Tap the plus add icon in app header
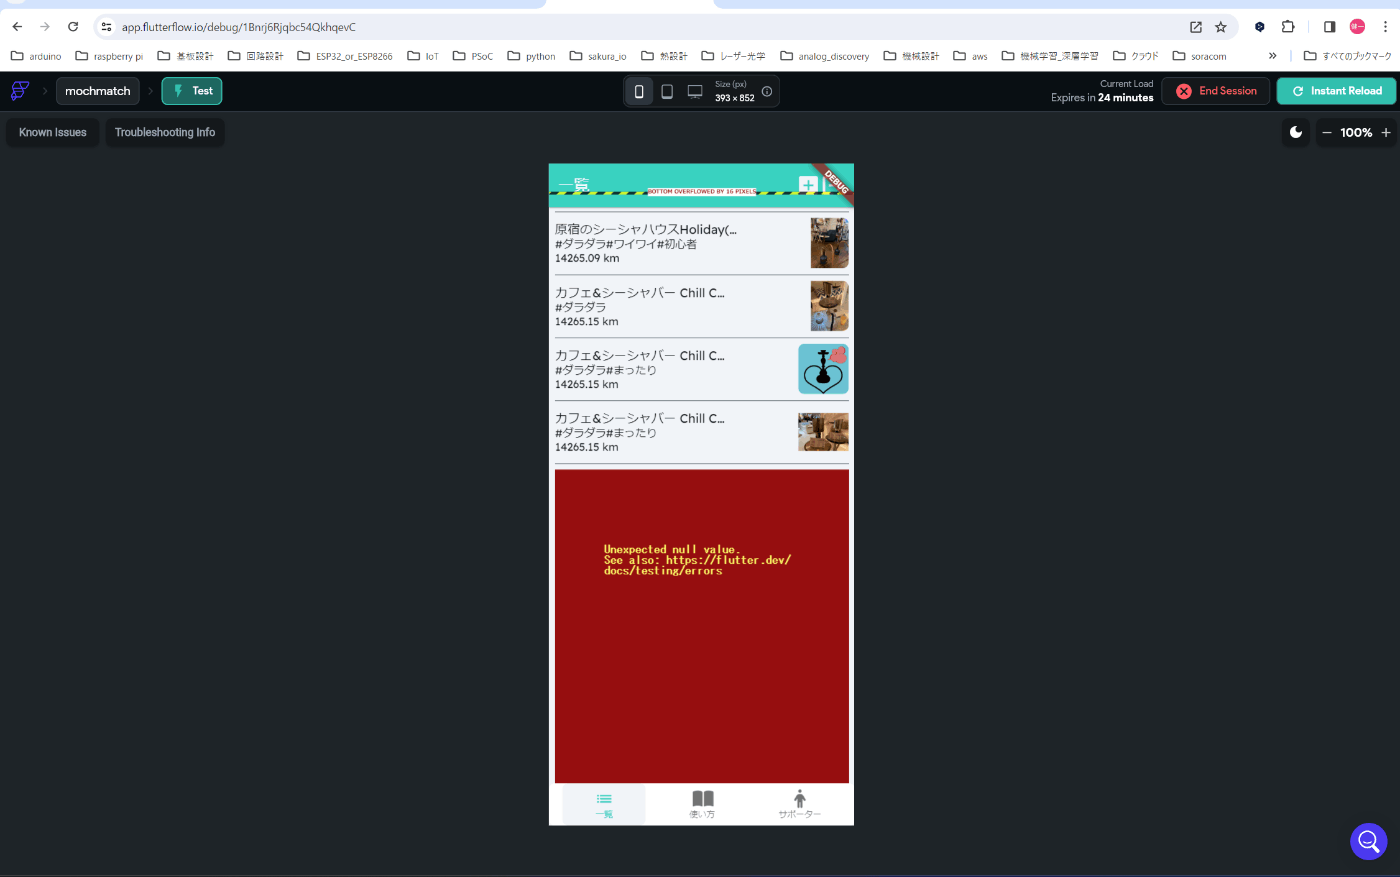This screenshot has height=877, width=1400. (808, 185)
